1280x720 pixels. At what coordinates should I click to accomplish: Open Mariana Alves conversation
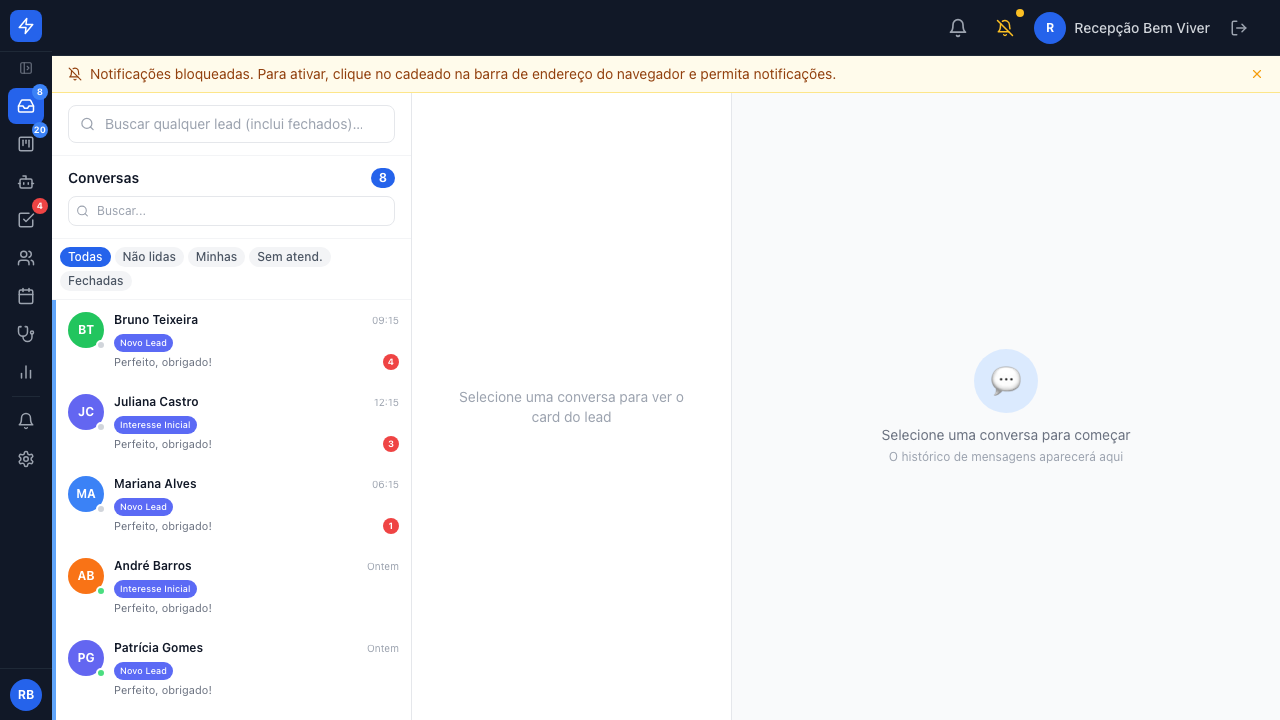(233, 505)
